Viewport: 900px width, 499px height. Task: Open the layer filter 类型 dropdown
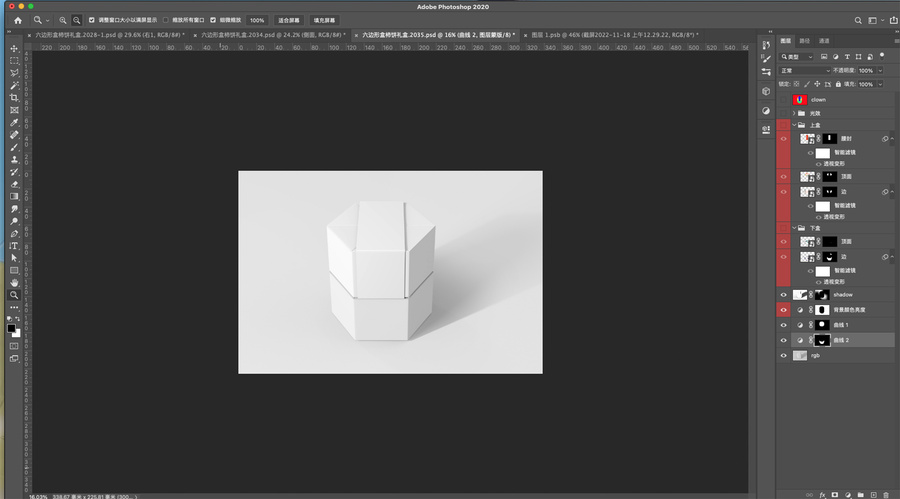point(797,57)
